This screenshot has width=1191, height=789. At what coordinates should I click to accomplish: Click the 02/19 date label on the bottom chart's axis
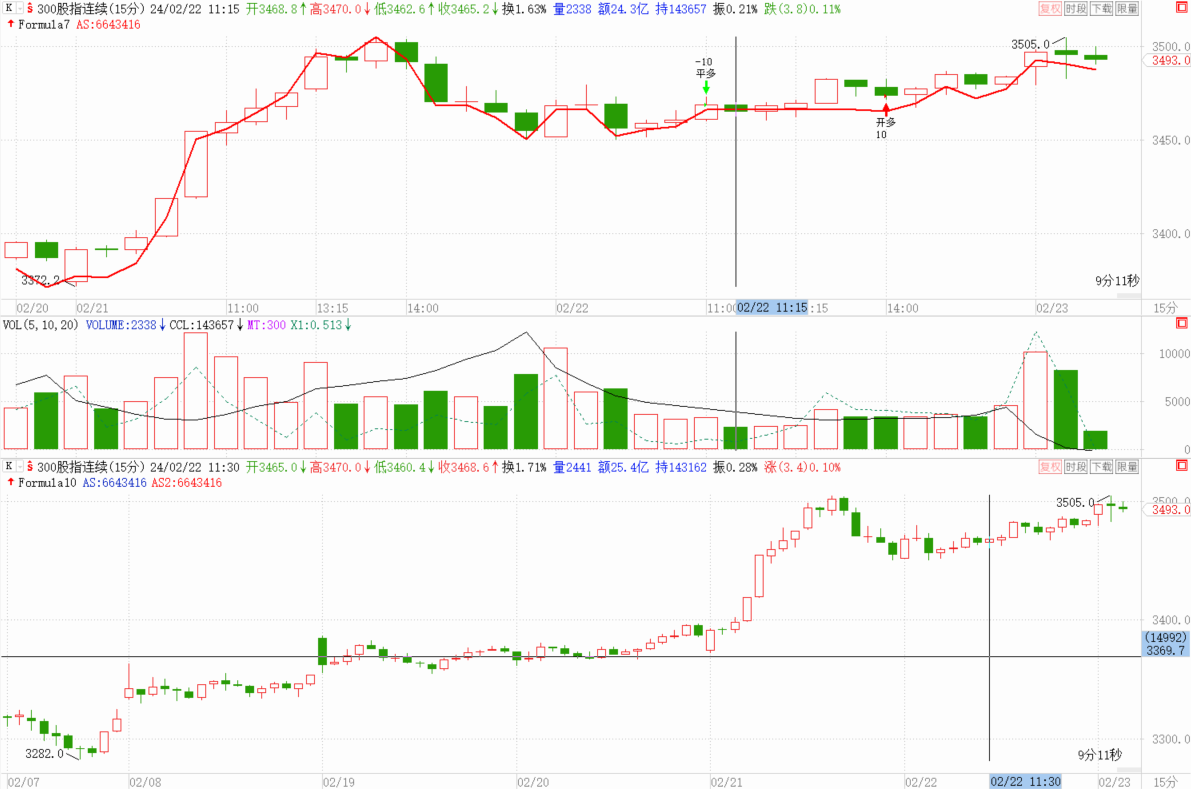[339, 782]
